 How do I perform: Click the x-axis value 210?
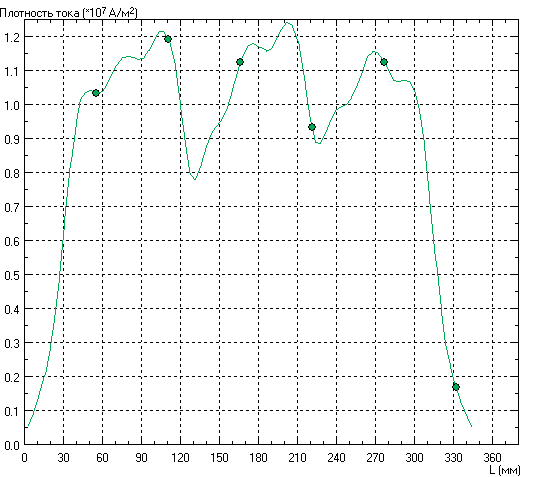click(x=297, y=458)
